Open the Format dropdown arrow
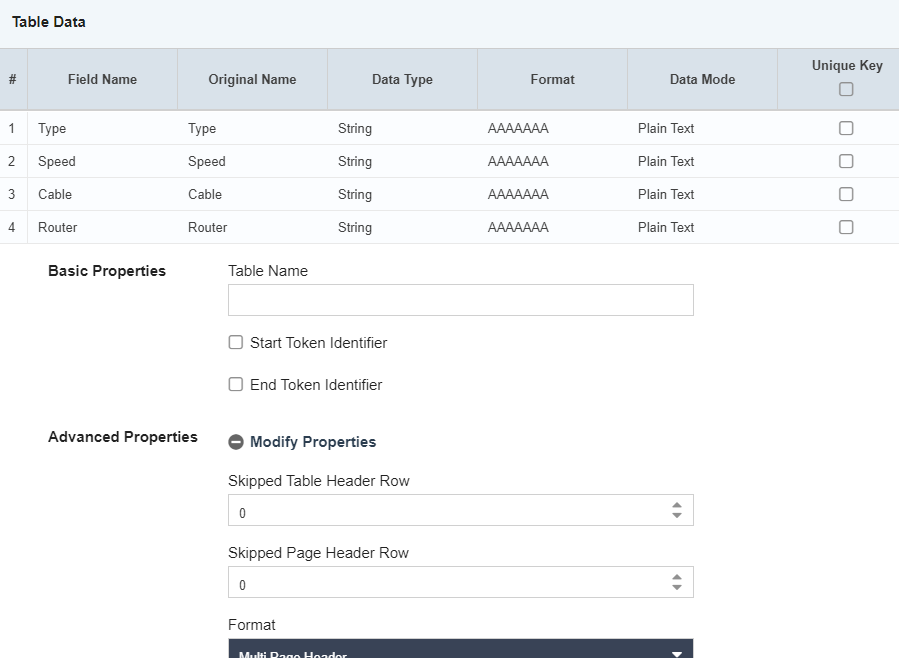Viewport: 899px width, 658px height. pos(677,653)
